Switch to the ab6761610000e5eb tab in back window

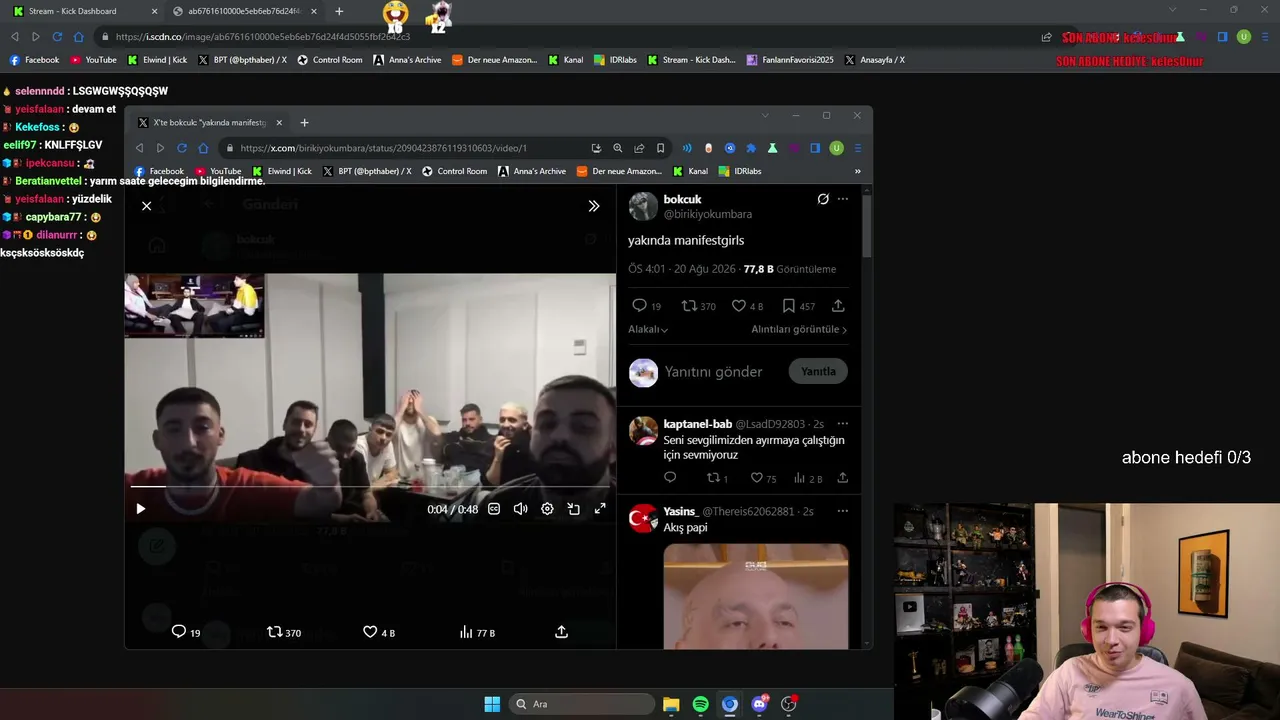click(243, 11)
